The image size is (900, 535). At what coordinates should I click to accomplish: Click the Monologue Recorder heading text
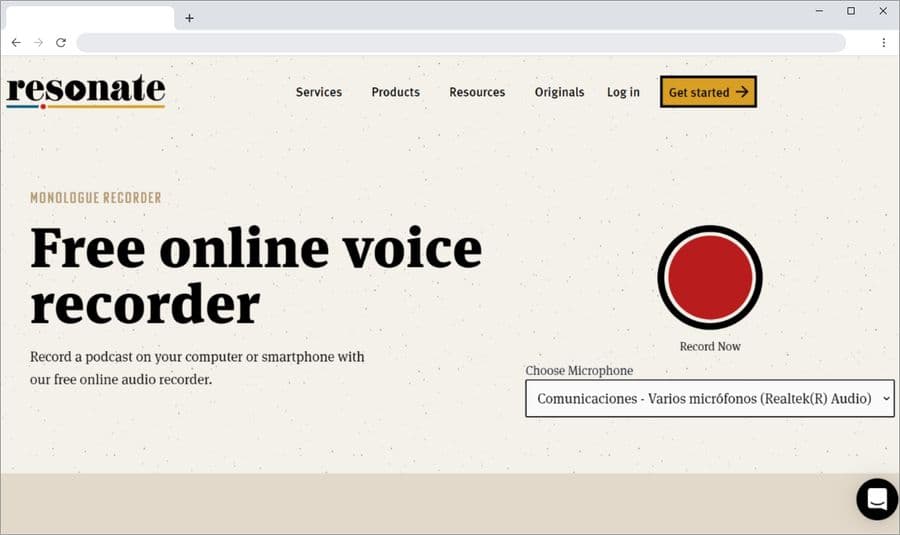click(95, 197)
